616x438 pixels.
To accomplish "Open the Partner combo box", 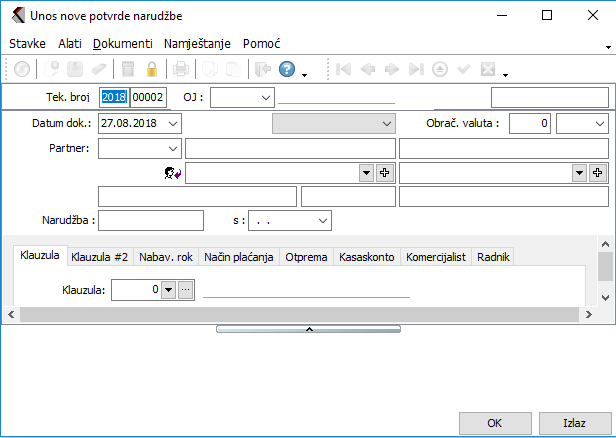I will (174, 148).
